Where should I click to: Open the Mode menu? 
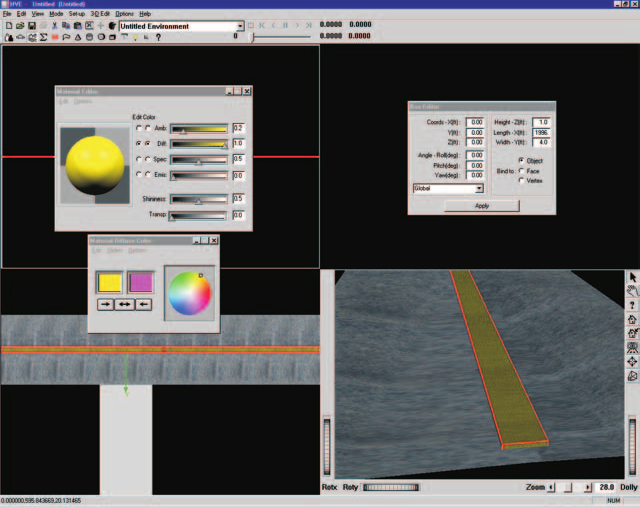pyautogui.click(x=56, y=13)
